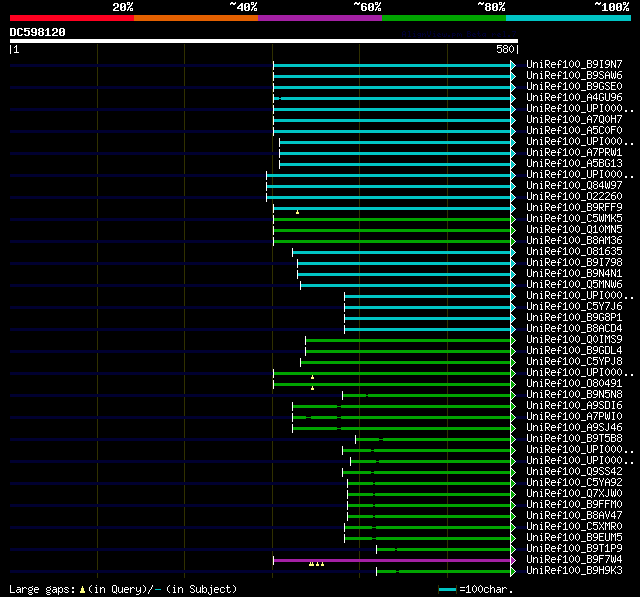Select the UniRef100_A7PWI0 label
Viewport: 640px width, 597px height.
click(x=574, y=417)
